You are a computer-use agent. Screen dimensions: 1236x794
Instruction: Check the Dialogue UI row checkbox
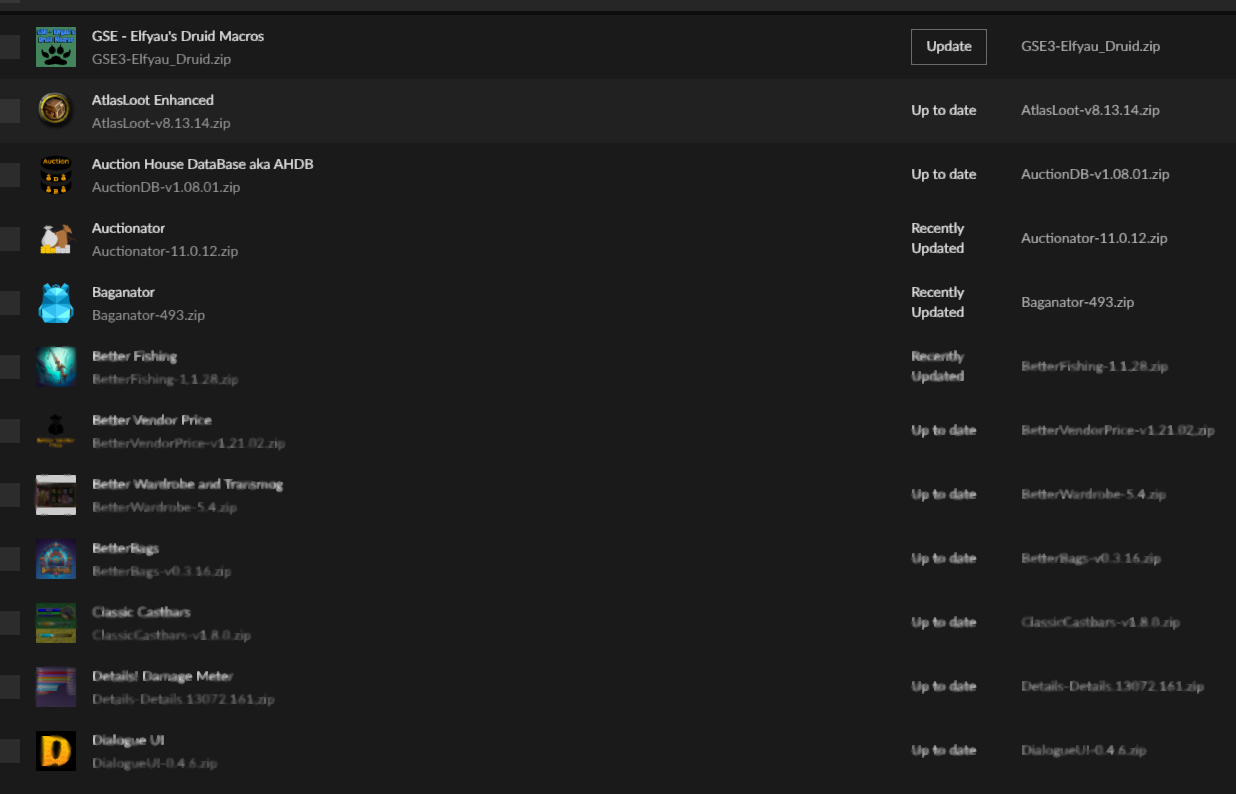9,751
